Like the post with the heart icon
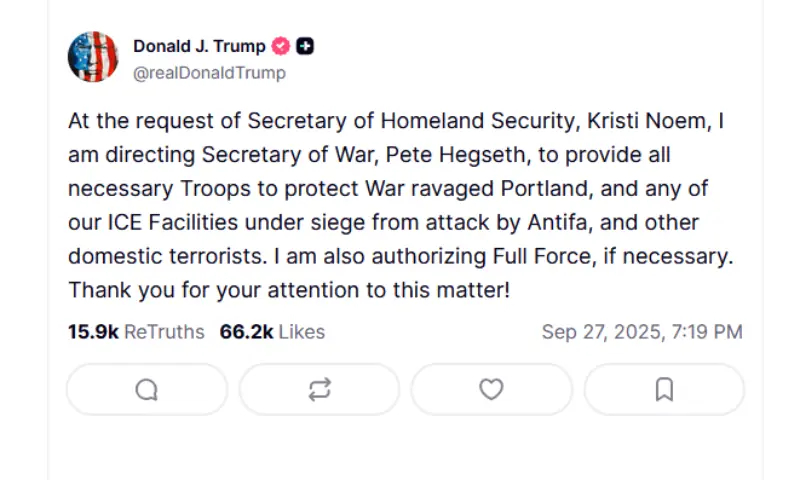800x480 pixels. (491, 390)
